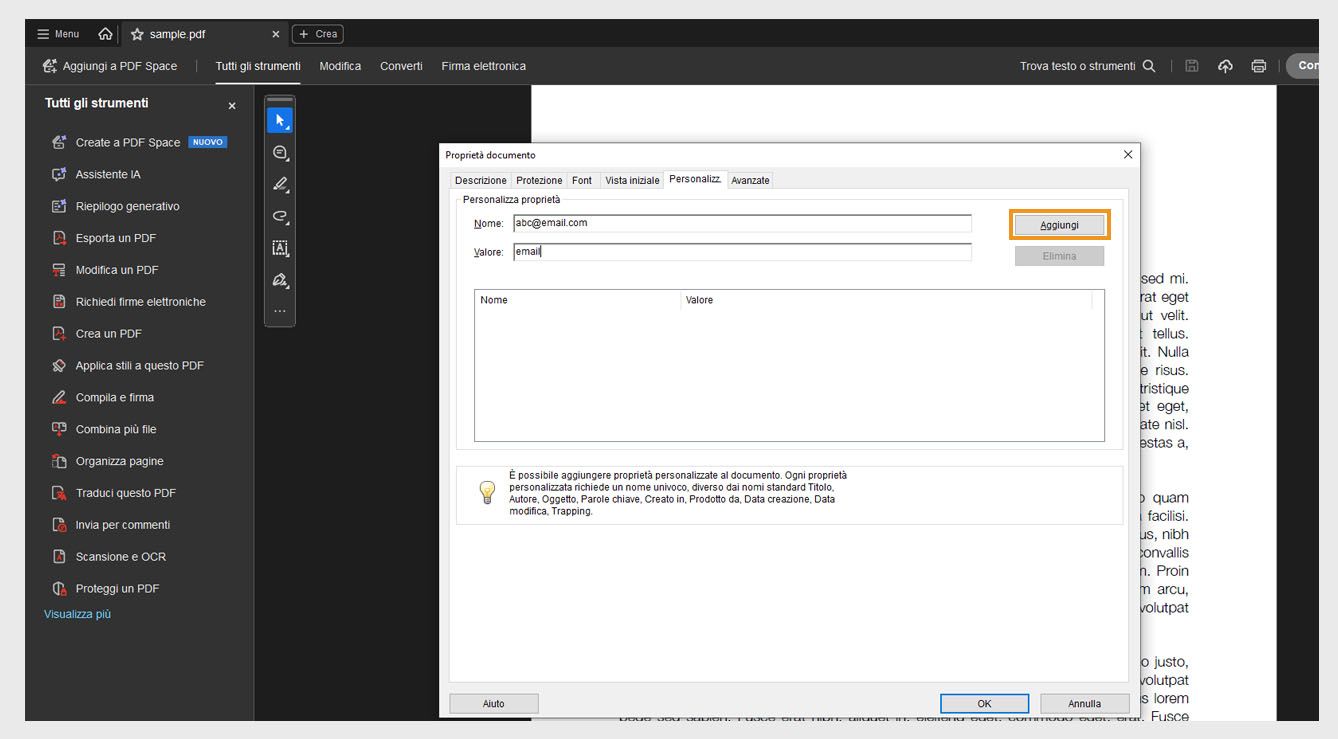Switch to the Avanzate tab

coord(750,180)
